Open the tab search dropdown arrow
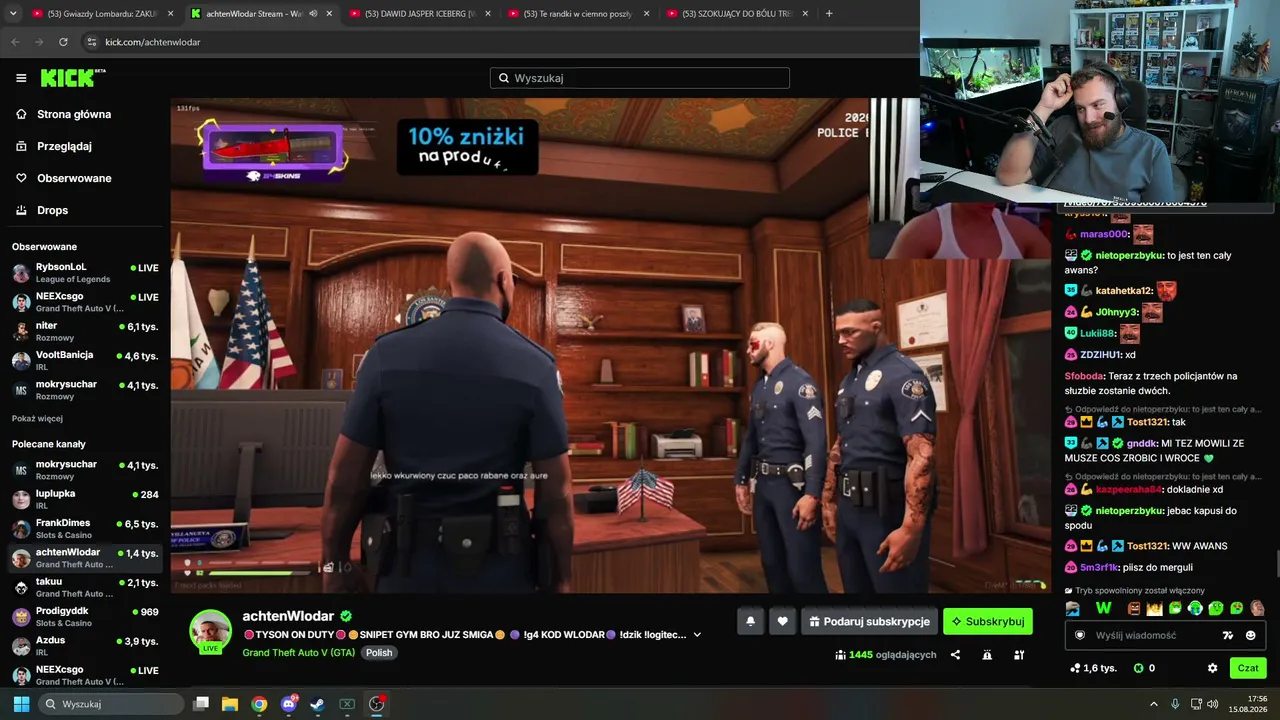Viewport: 1280px width, 720px height. coord(12,14)
